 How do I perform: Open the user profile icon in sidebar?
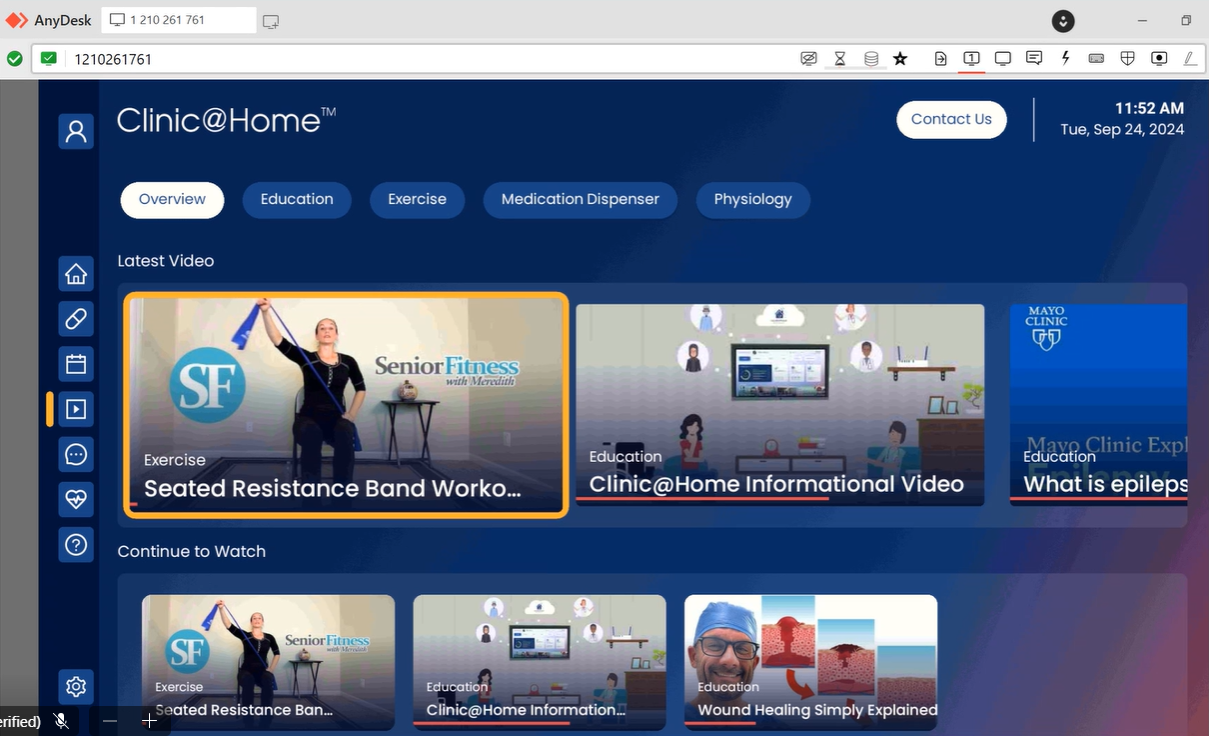pyautogui.click(x=76, y=131)
